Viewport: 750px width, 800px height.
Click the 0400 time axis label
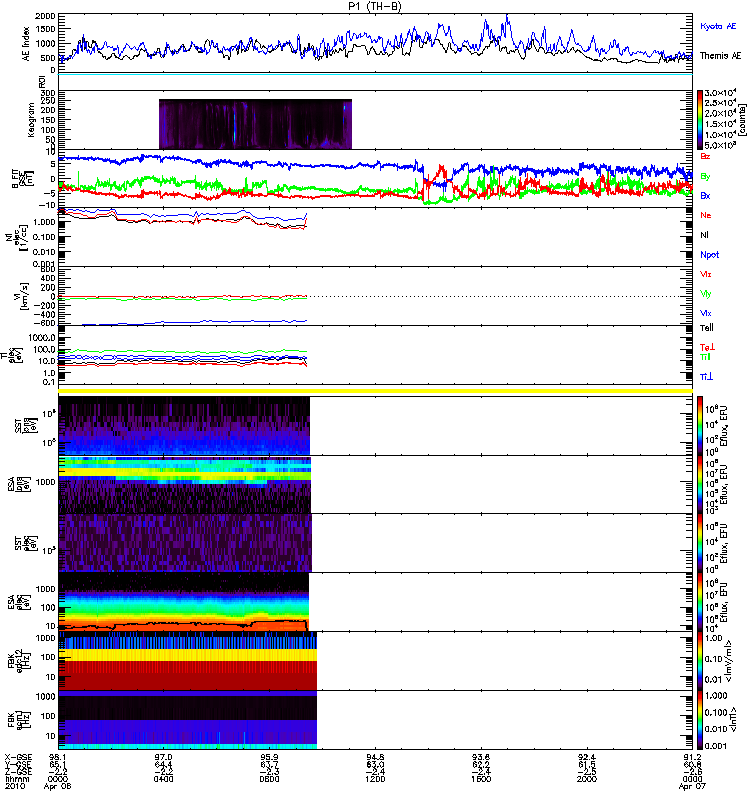click(x=163, y=779)
